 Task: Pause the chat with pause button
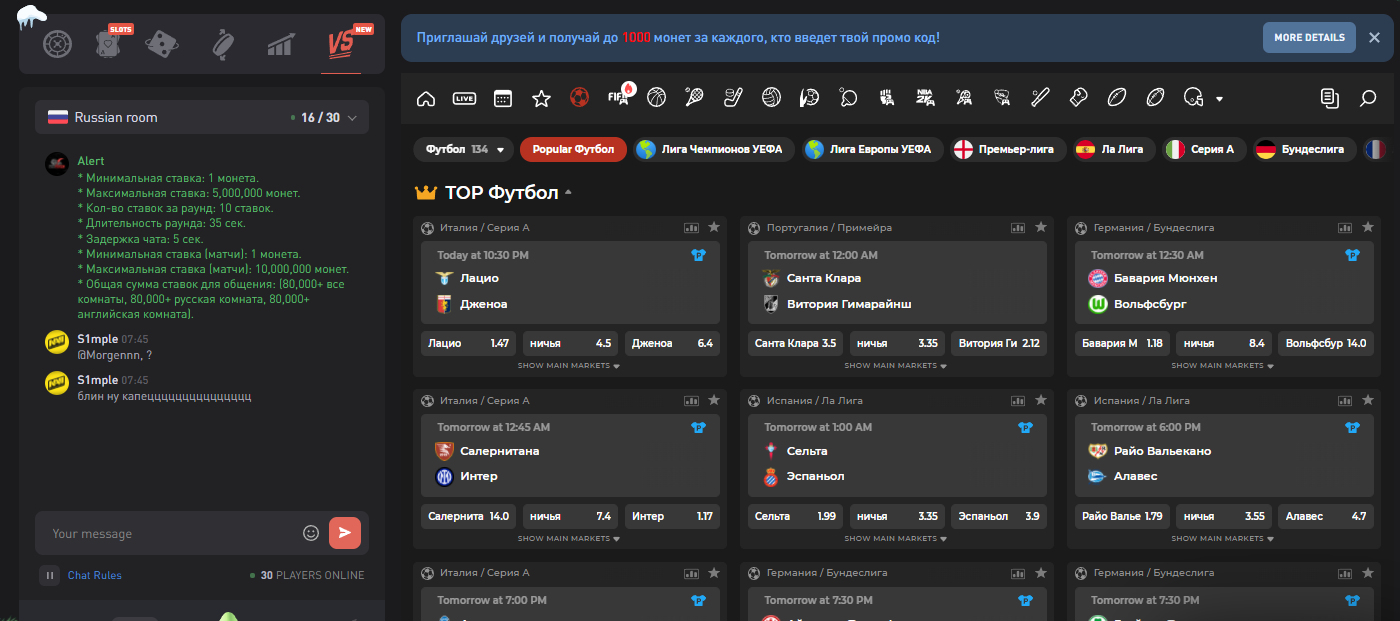[49, 575]
